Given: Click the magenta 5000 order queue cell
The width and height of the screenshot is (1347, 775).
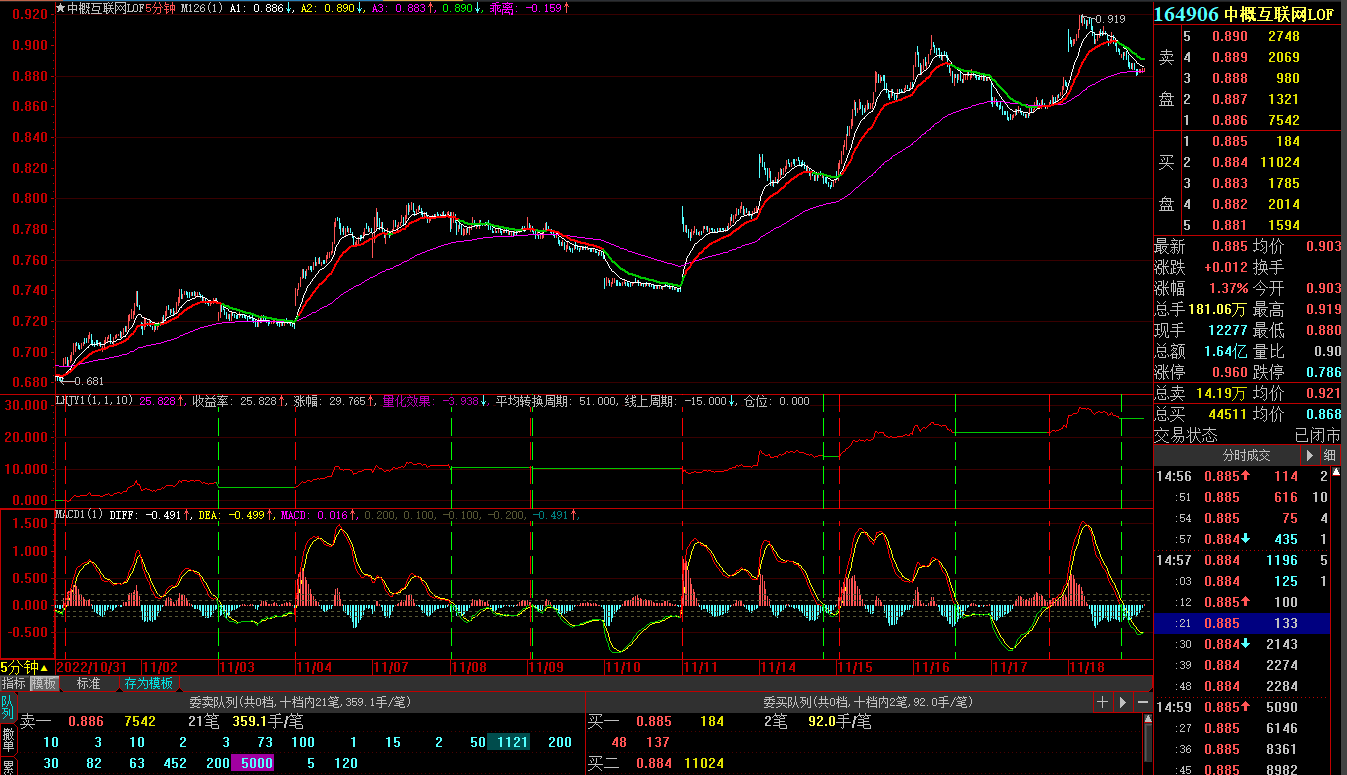Looking at the screenshot, I should click(256, 764).
